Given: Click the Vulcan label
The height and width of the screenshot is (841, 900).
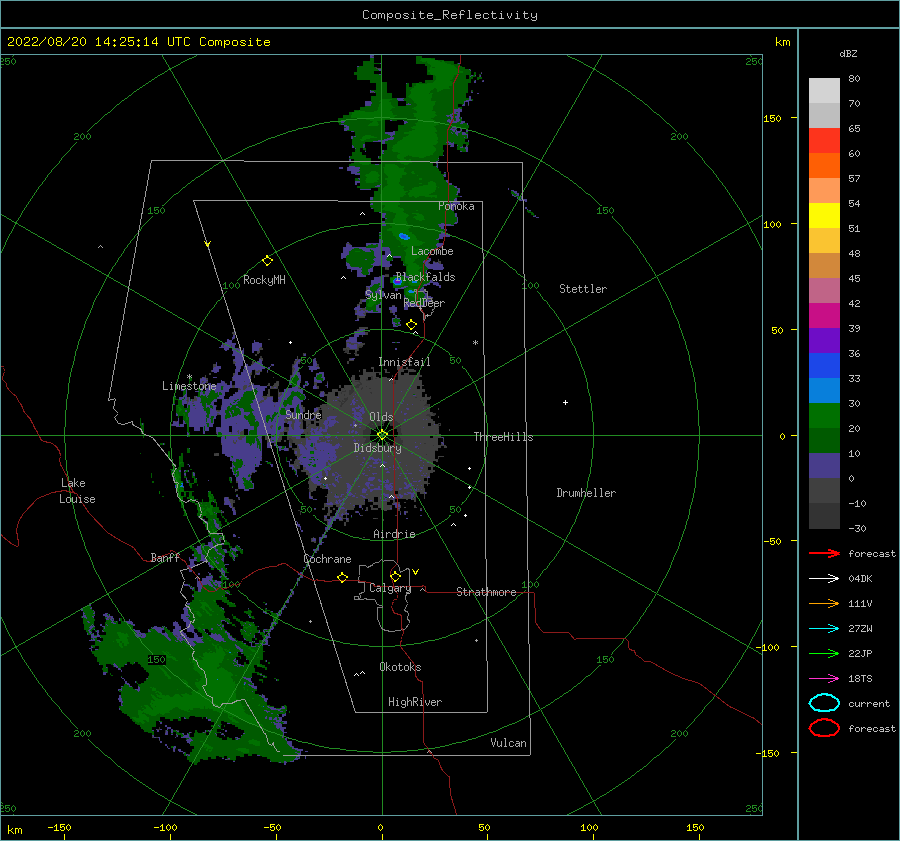Looking at the screenshot, I should (508, 742).
